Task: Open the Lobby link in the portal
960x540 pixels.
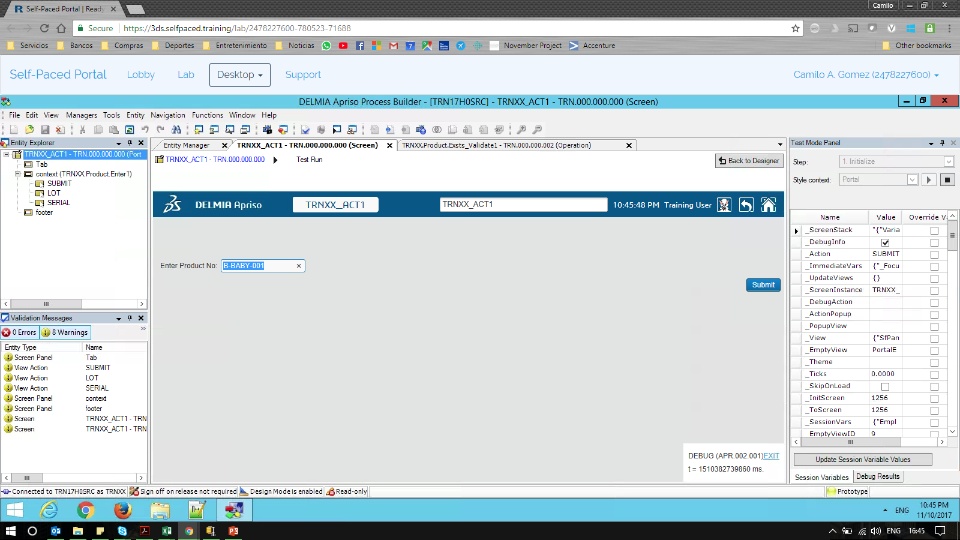Action: (141, 75)
